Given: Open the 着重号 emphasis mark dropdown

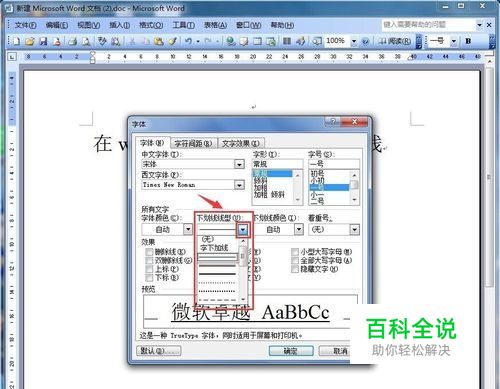Looking at the screenshot, I should click(x=354, y=229).
